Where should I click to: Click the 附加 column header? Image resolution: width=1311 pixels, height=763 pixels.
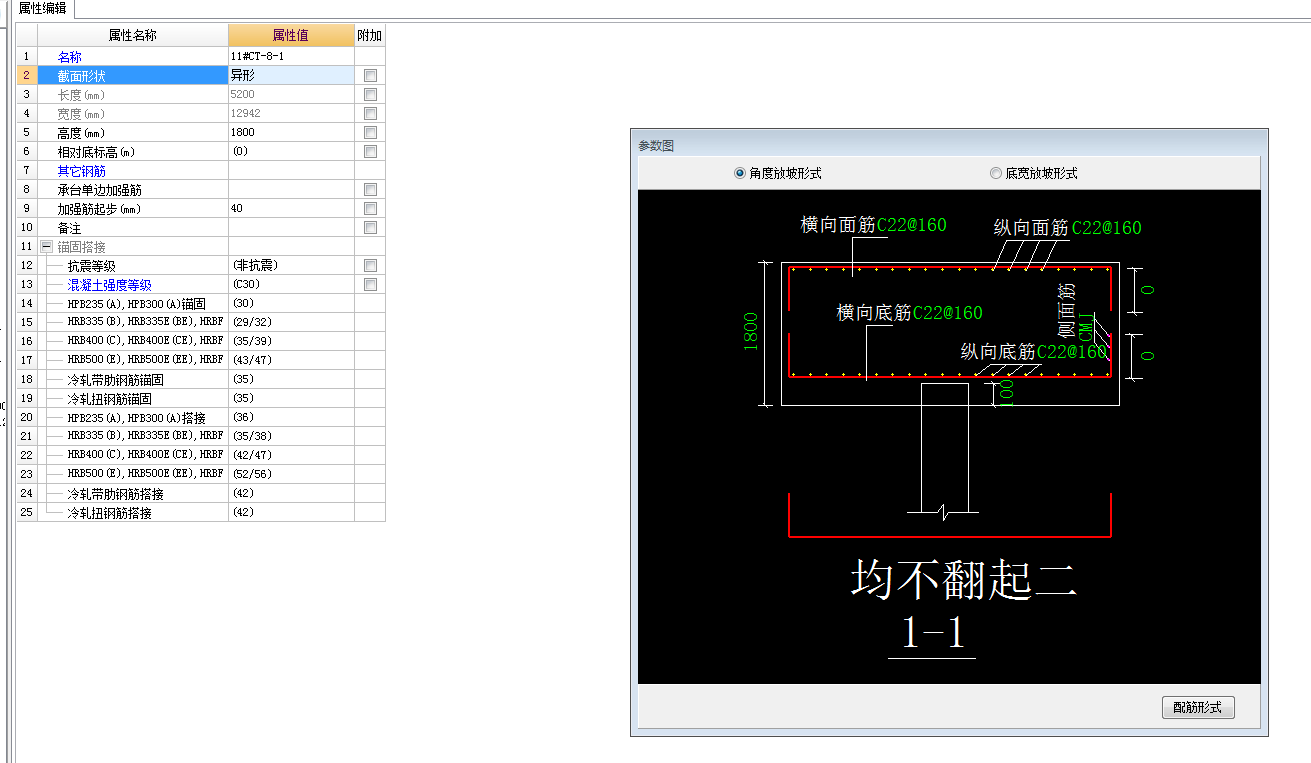pos(370,35)
